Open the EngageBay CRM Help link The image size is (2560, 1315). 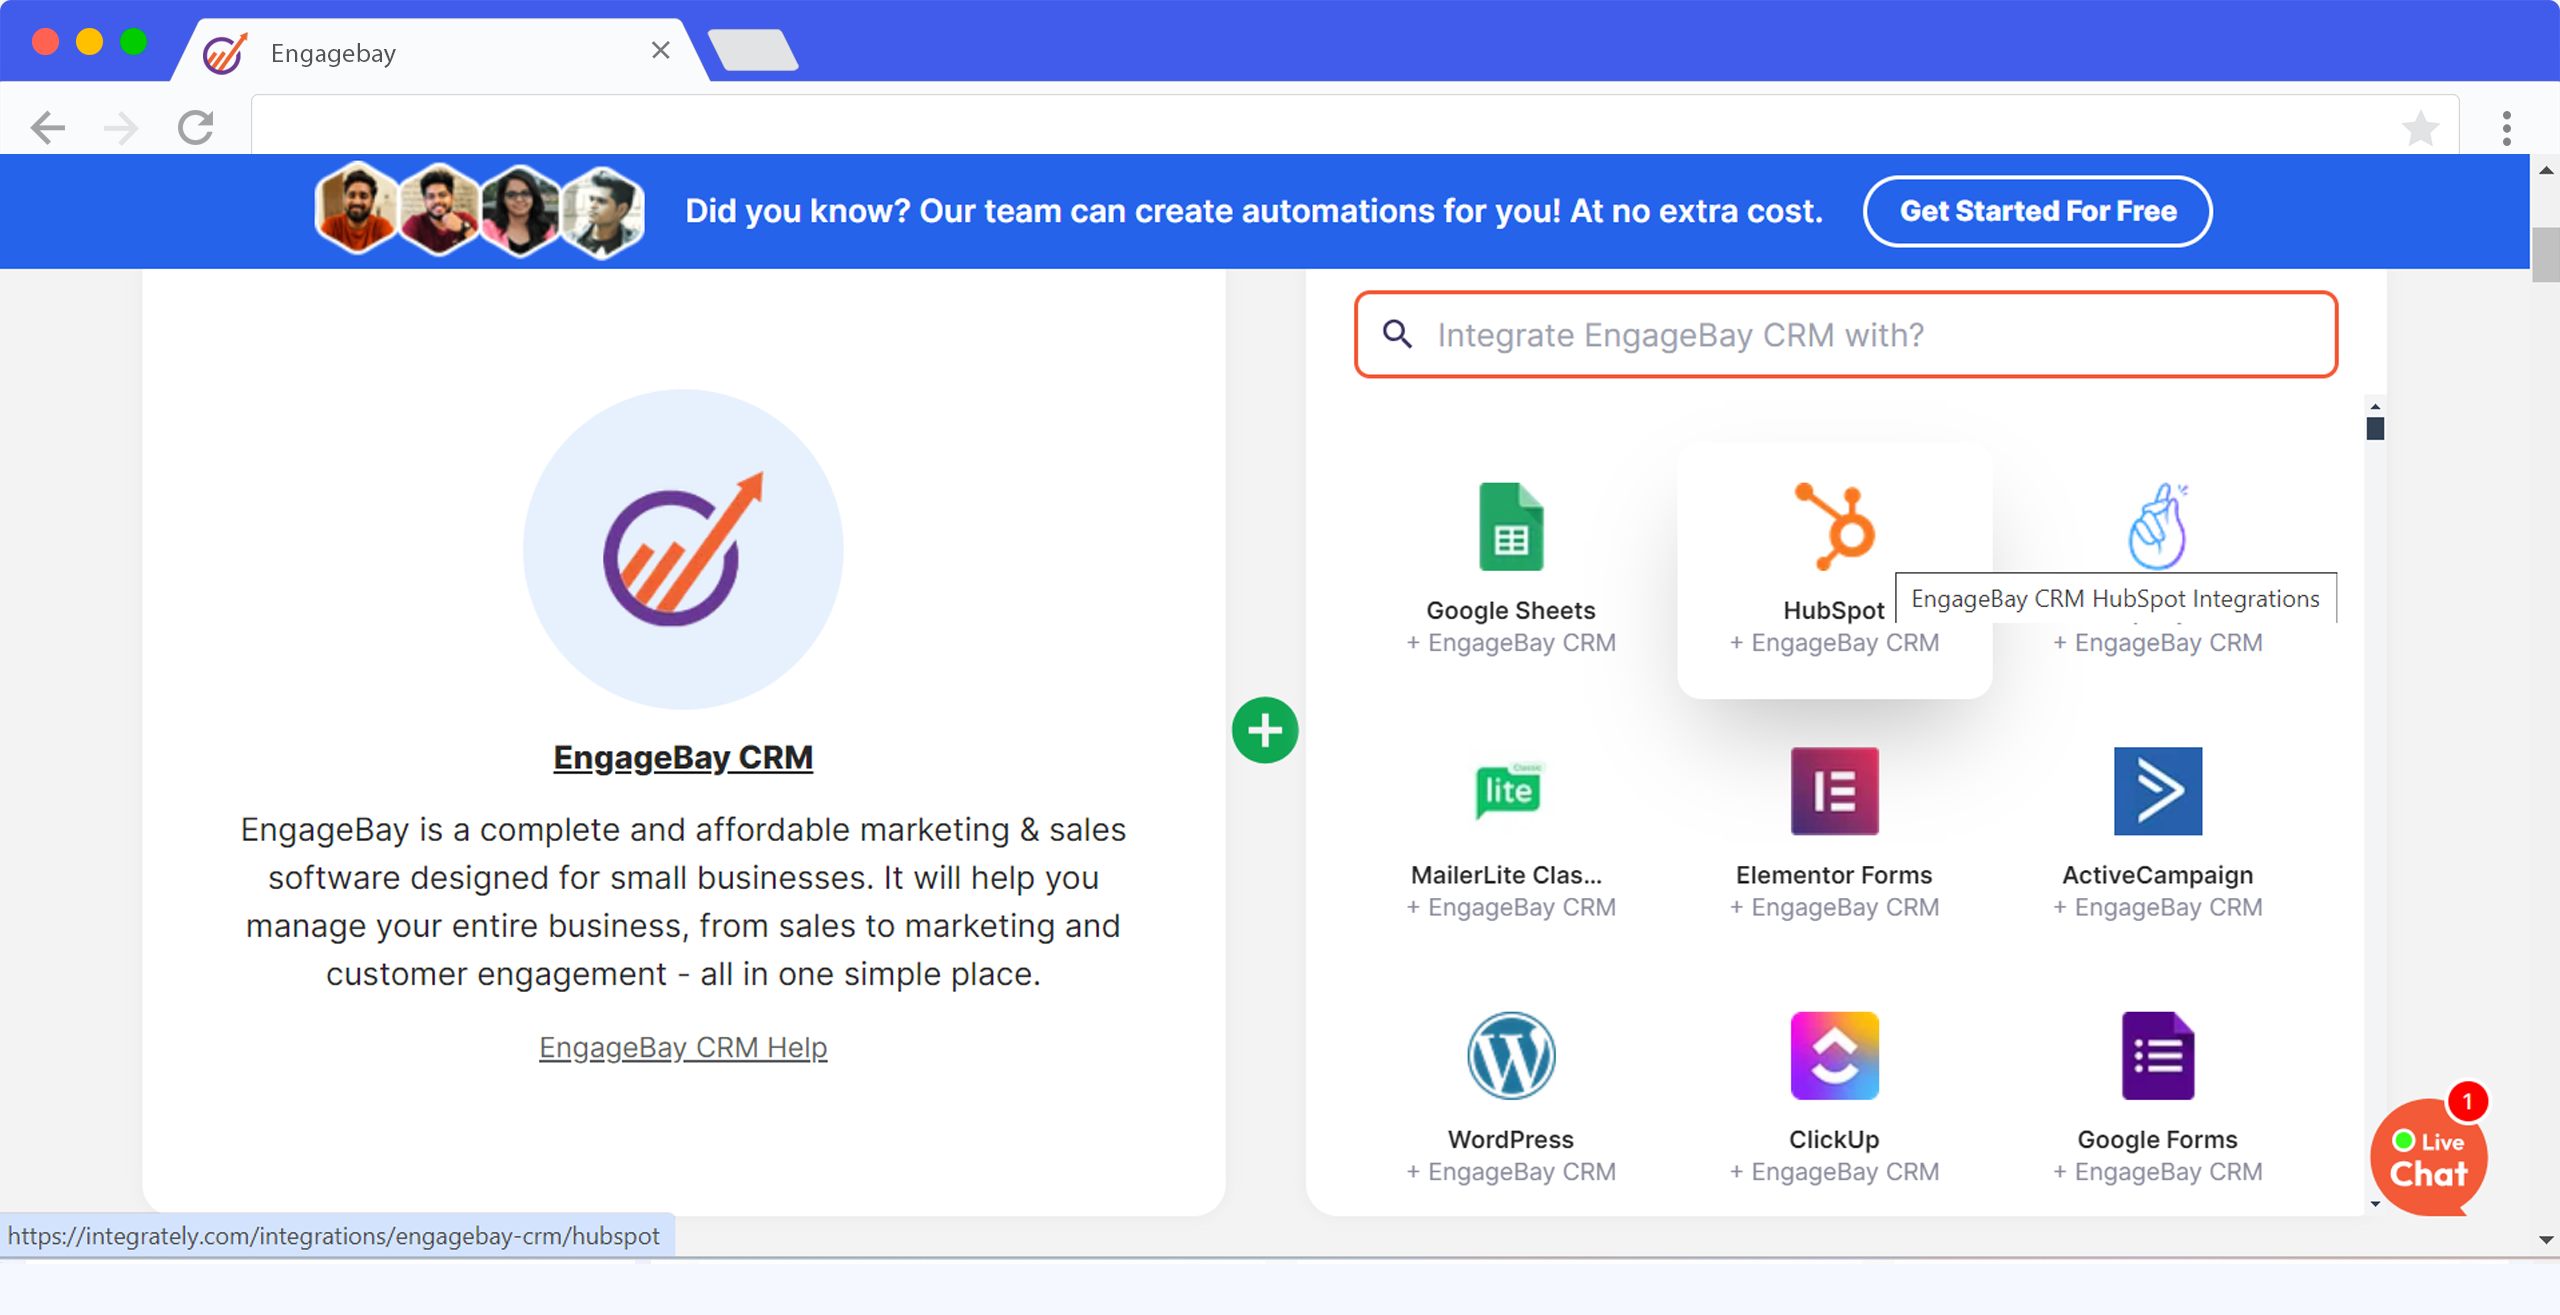(683, 1047)
